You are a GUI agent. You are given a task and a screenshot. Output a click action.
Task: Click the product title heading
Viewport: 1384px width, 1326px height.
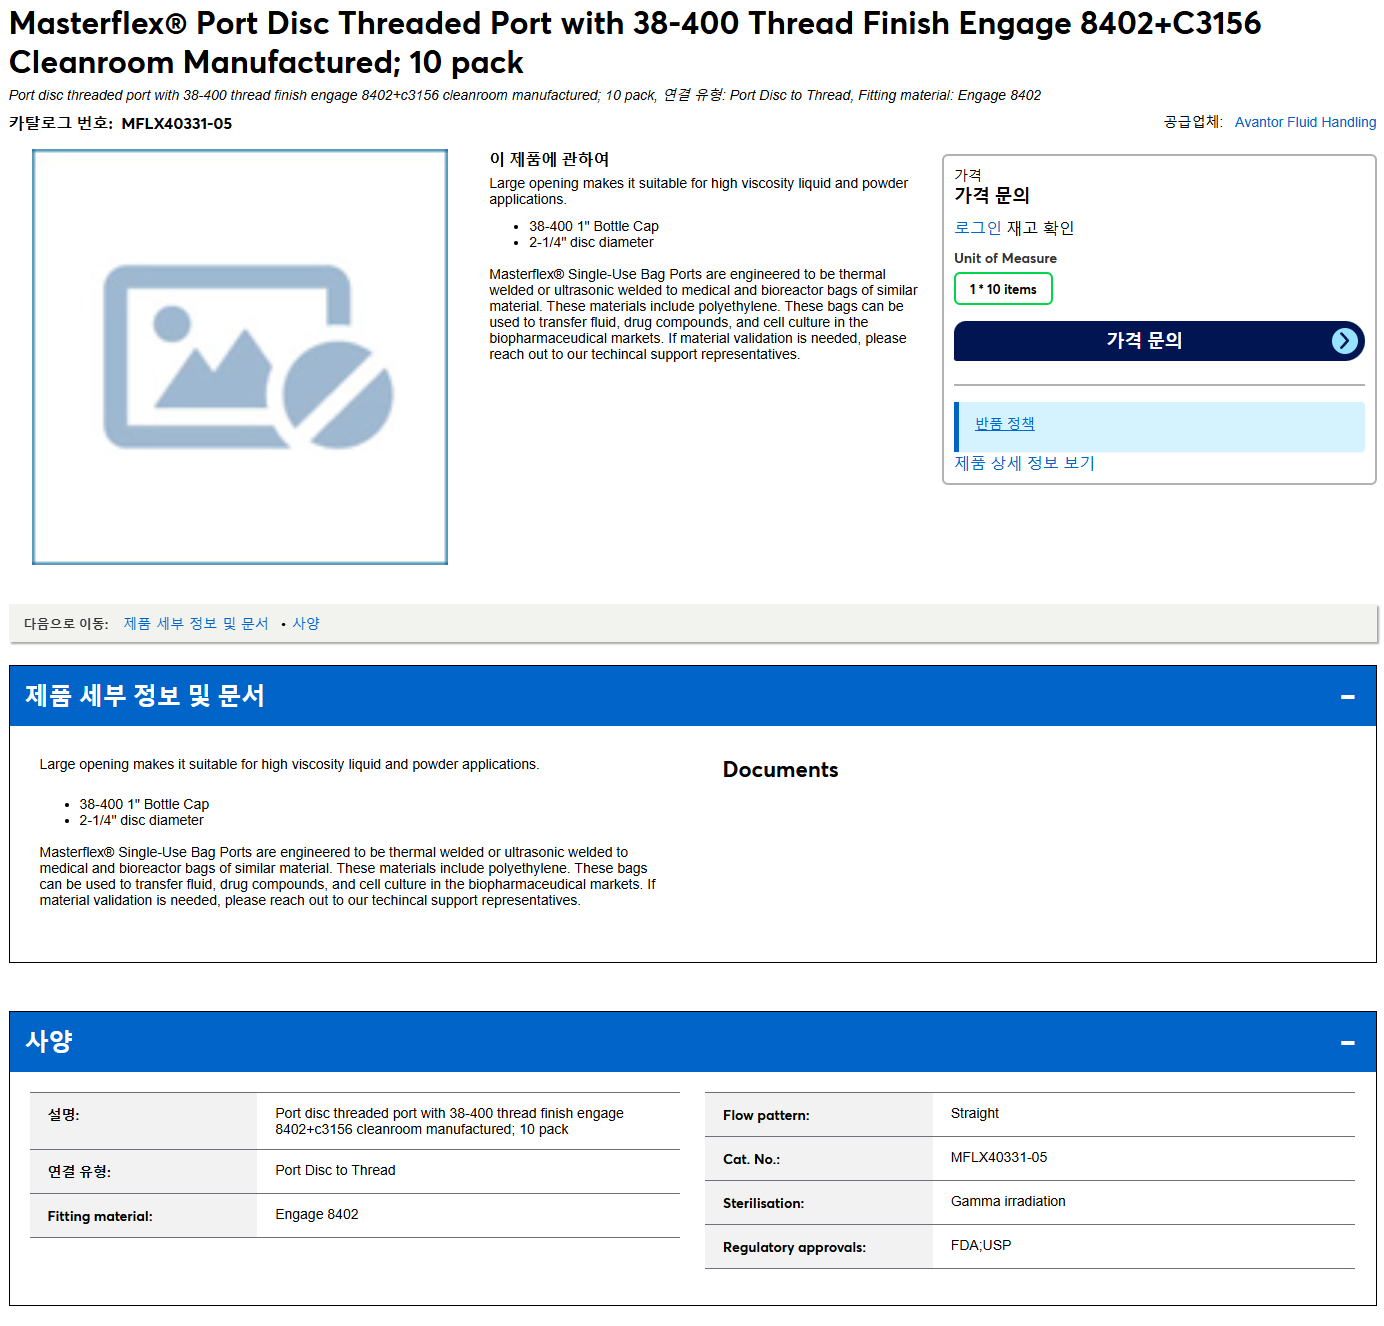click(x=635, y=43)
